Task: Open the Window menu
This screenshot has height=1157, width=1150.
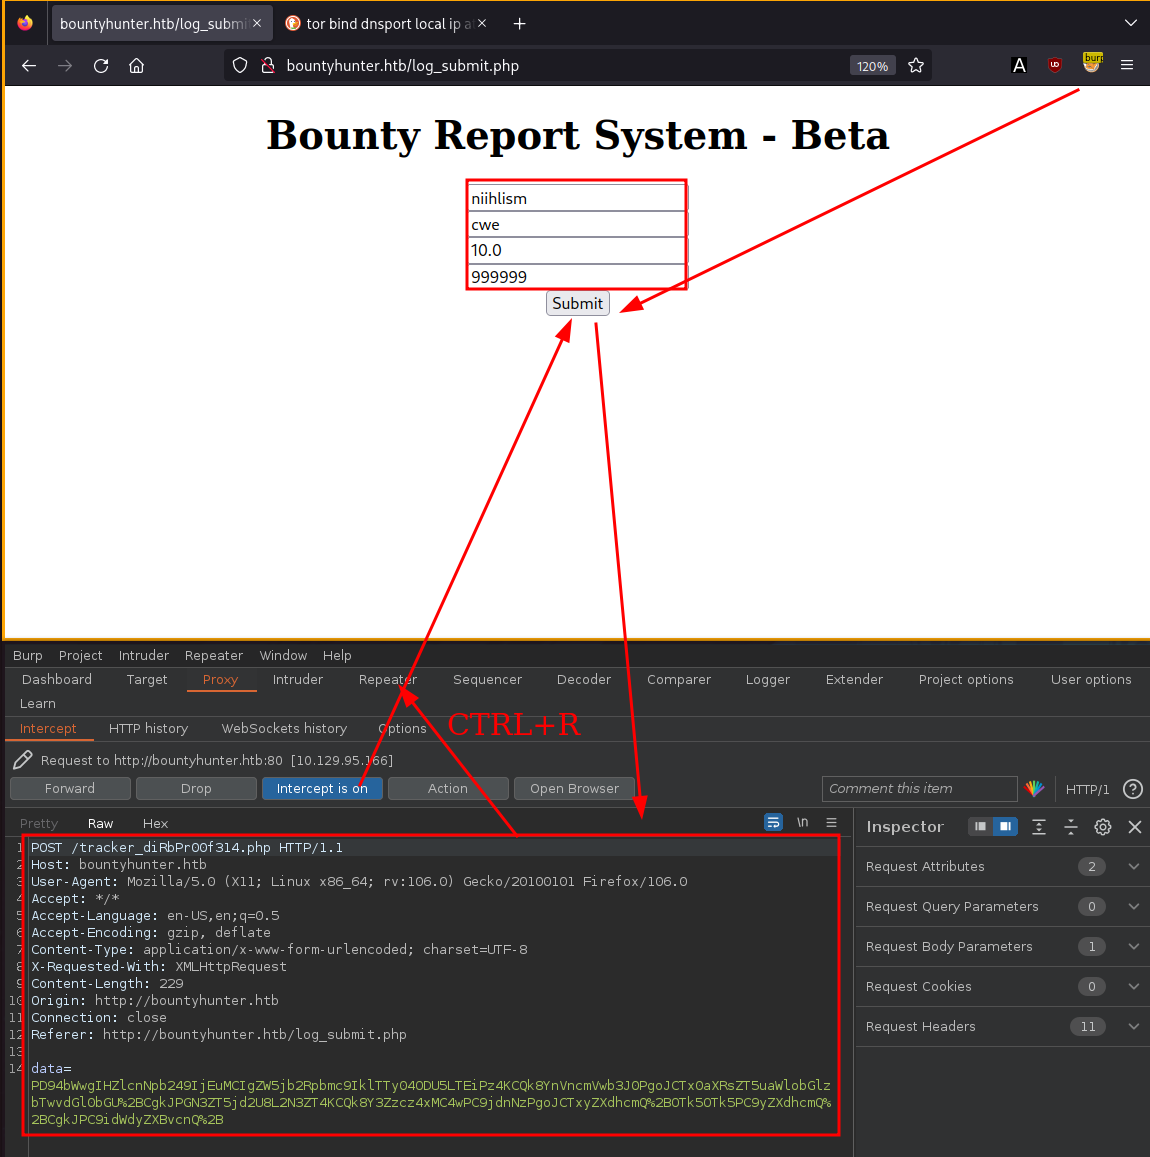Action: (283, 655)
